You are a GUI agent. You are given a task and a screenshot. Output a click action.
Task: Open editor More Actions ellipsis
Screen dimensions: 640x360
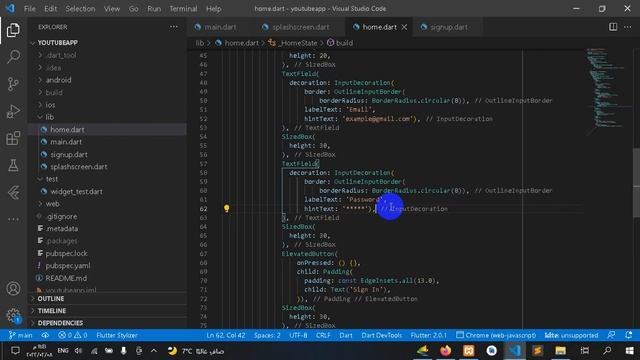tap(627, 27)
